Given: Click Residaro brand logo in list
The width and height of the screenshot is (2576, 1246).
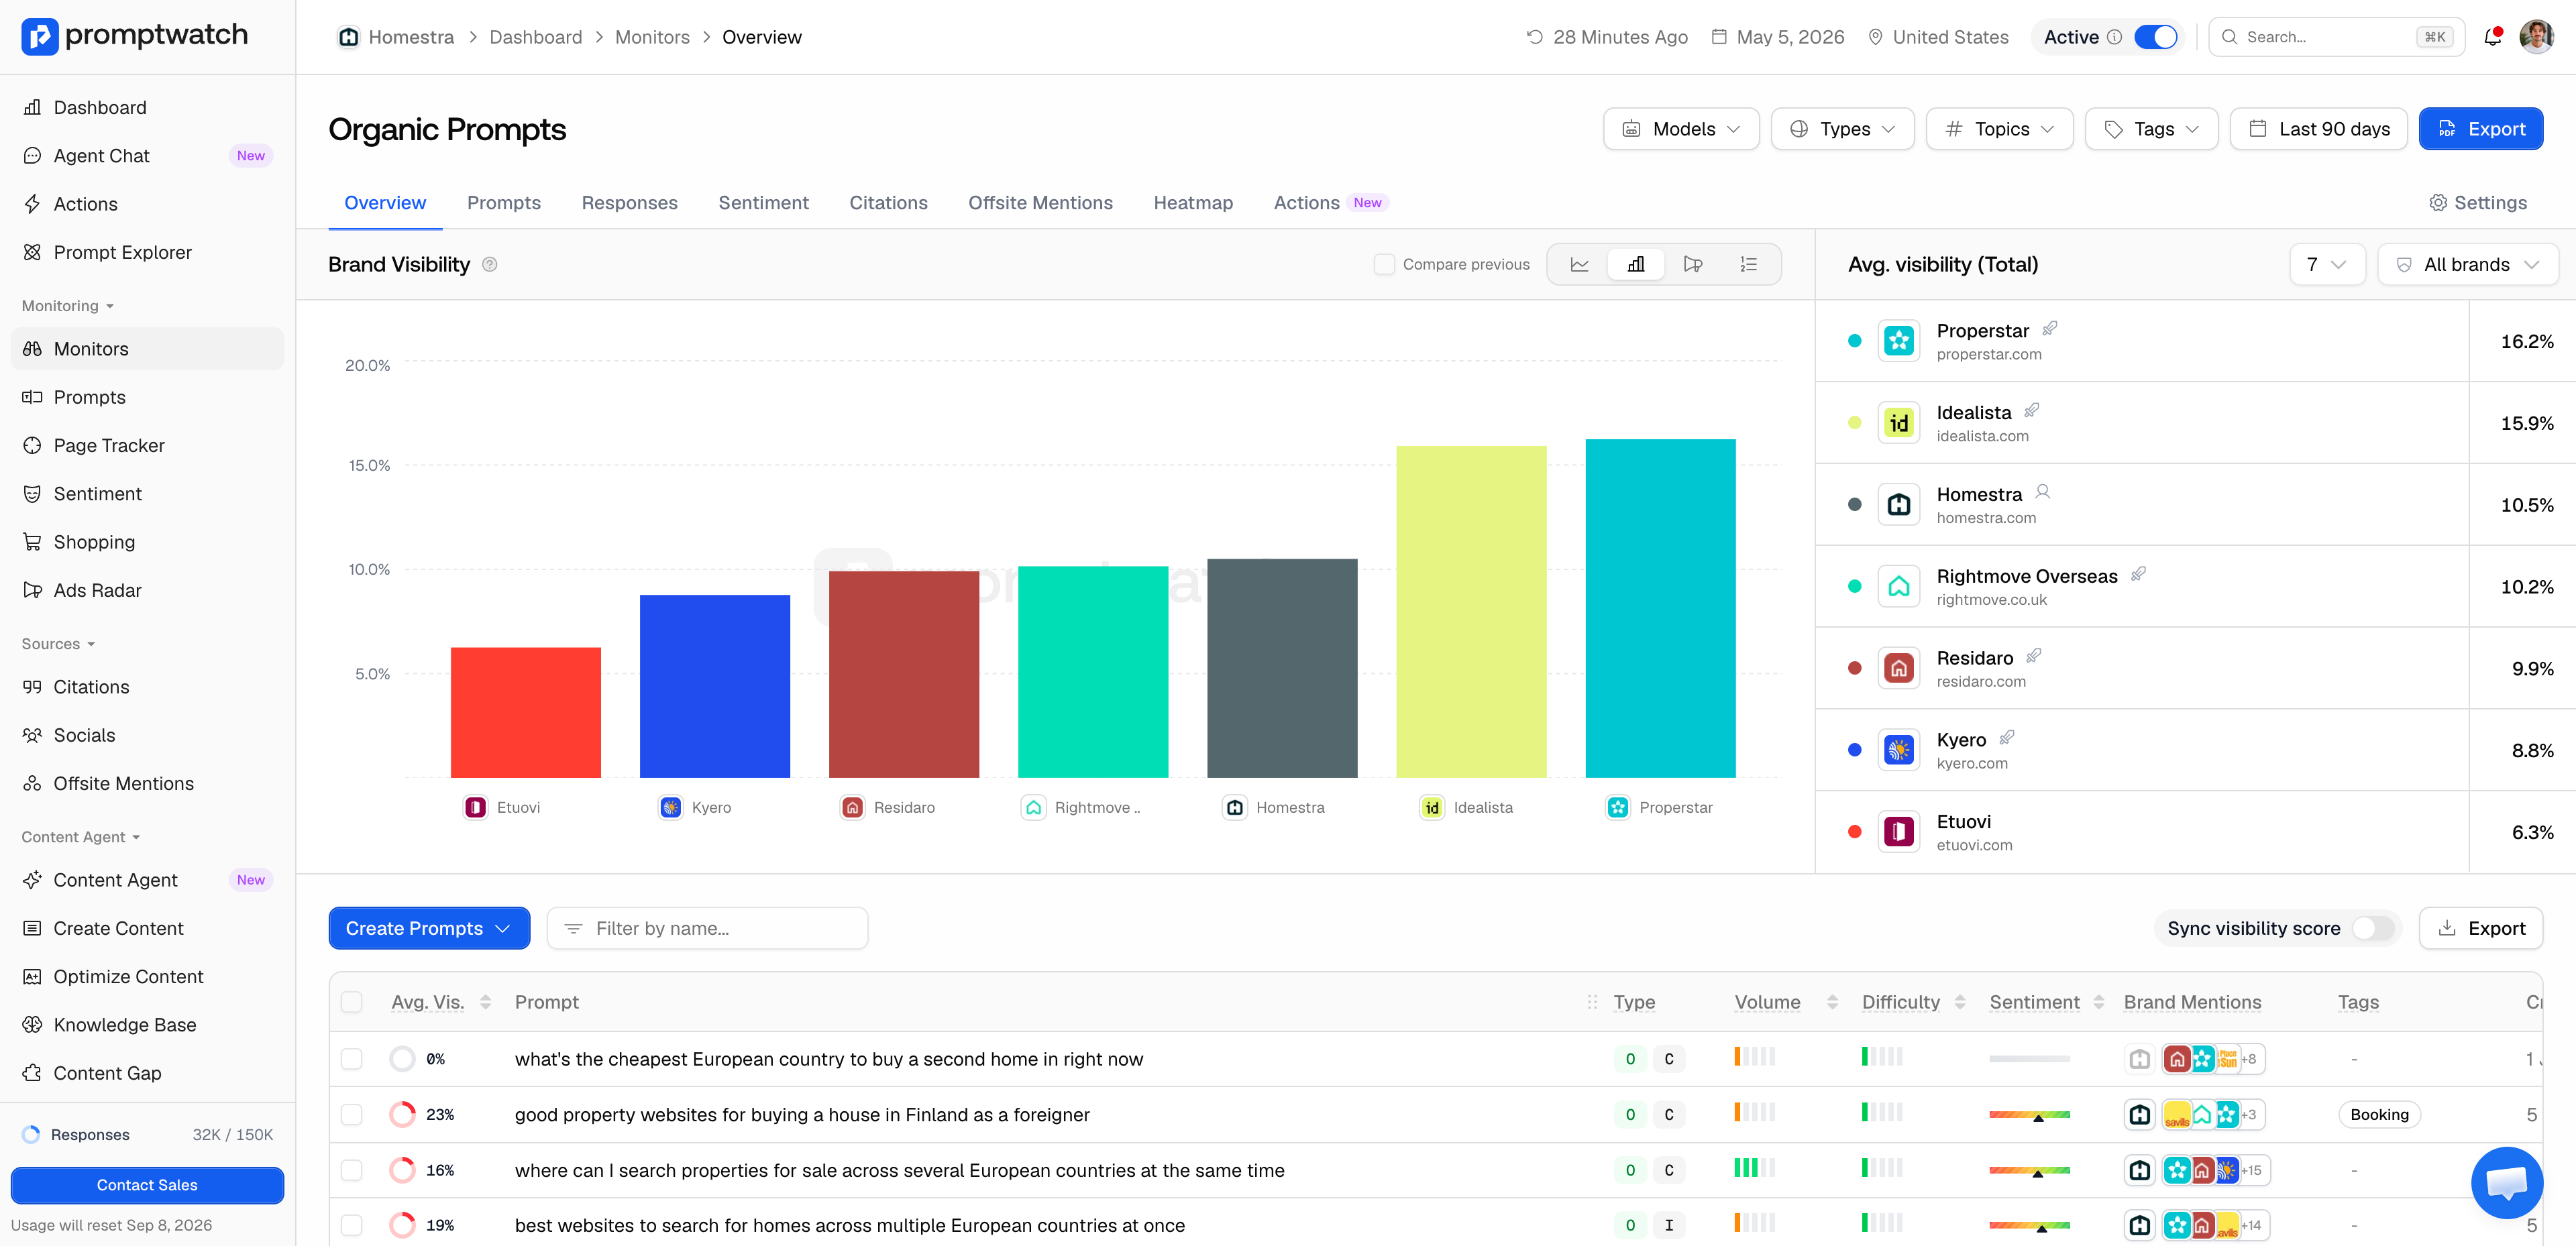Looking at the screenshot, I should pos(1898,668).
